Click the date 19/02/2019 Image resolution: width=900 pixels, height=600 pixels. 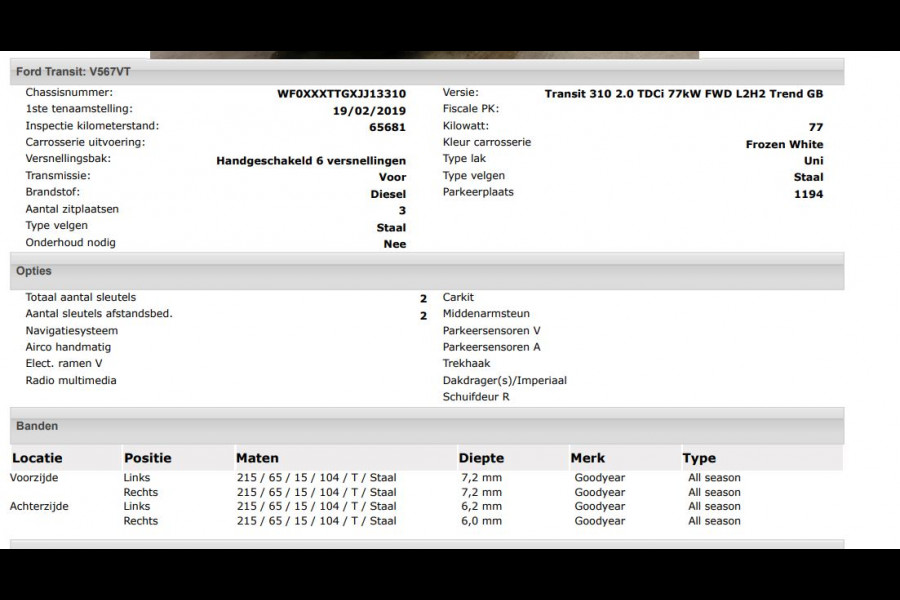pos(369,111)
